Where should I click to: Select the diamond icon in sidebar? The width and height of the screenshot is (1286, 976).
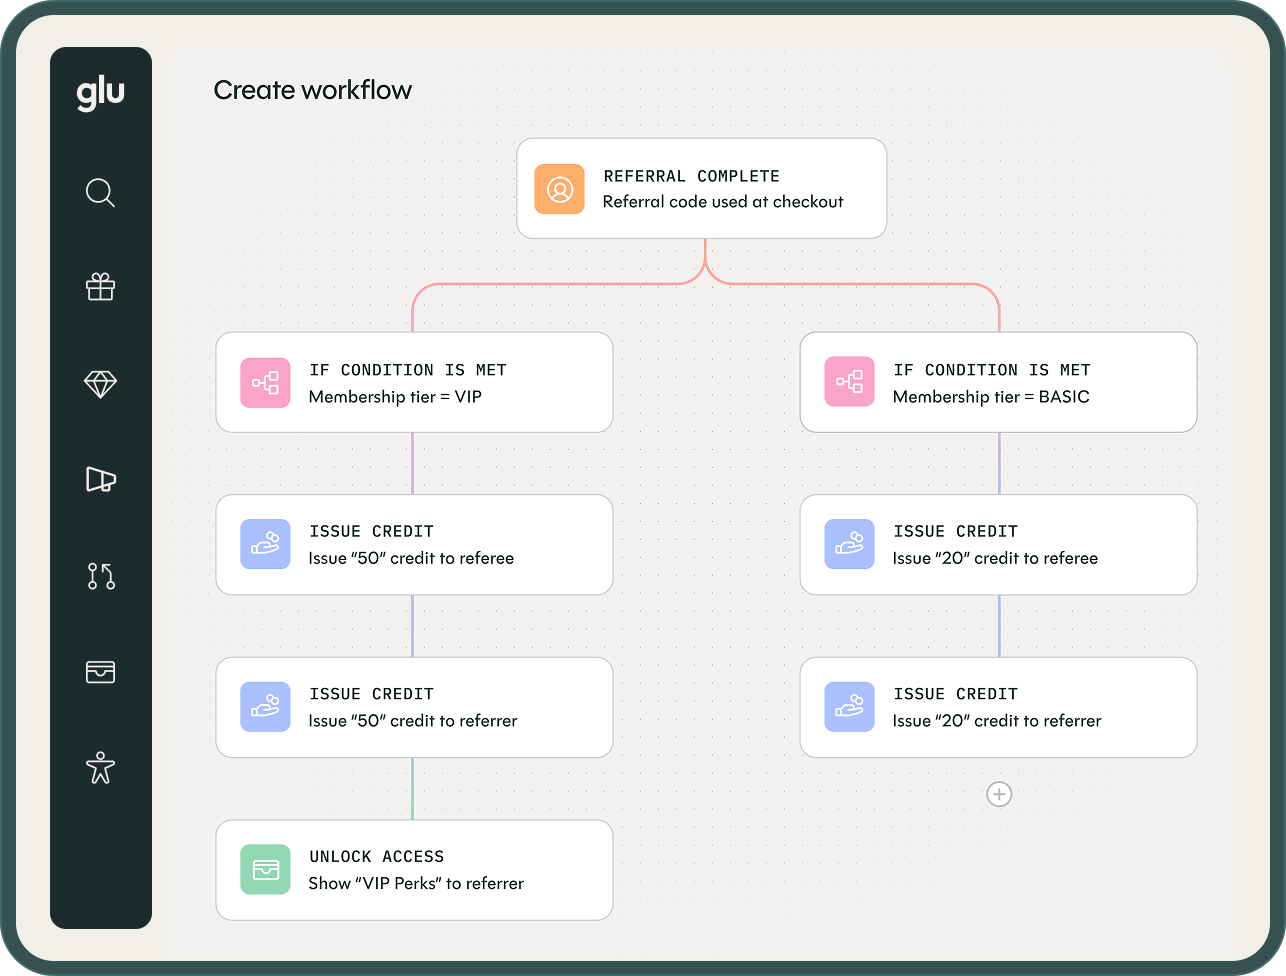pyautogui.click(x=101, y=384)
